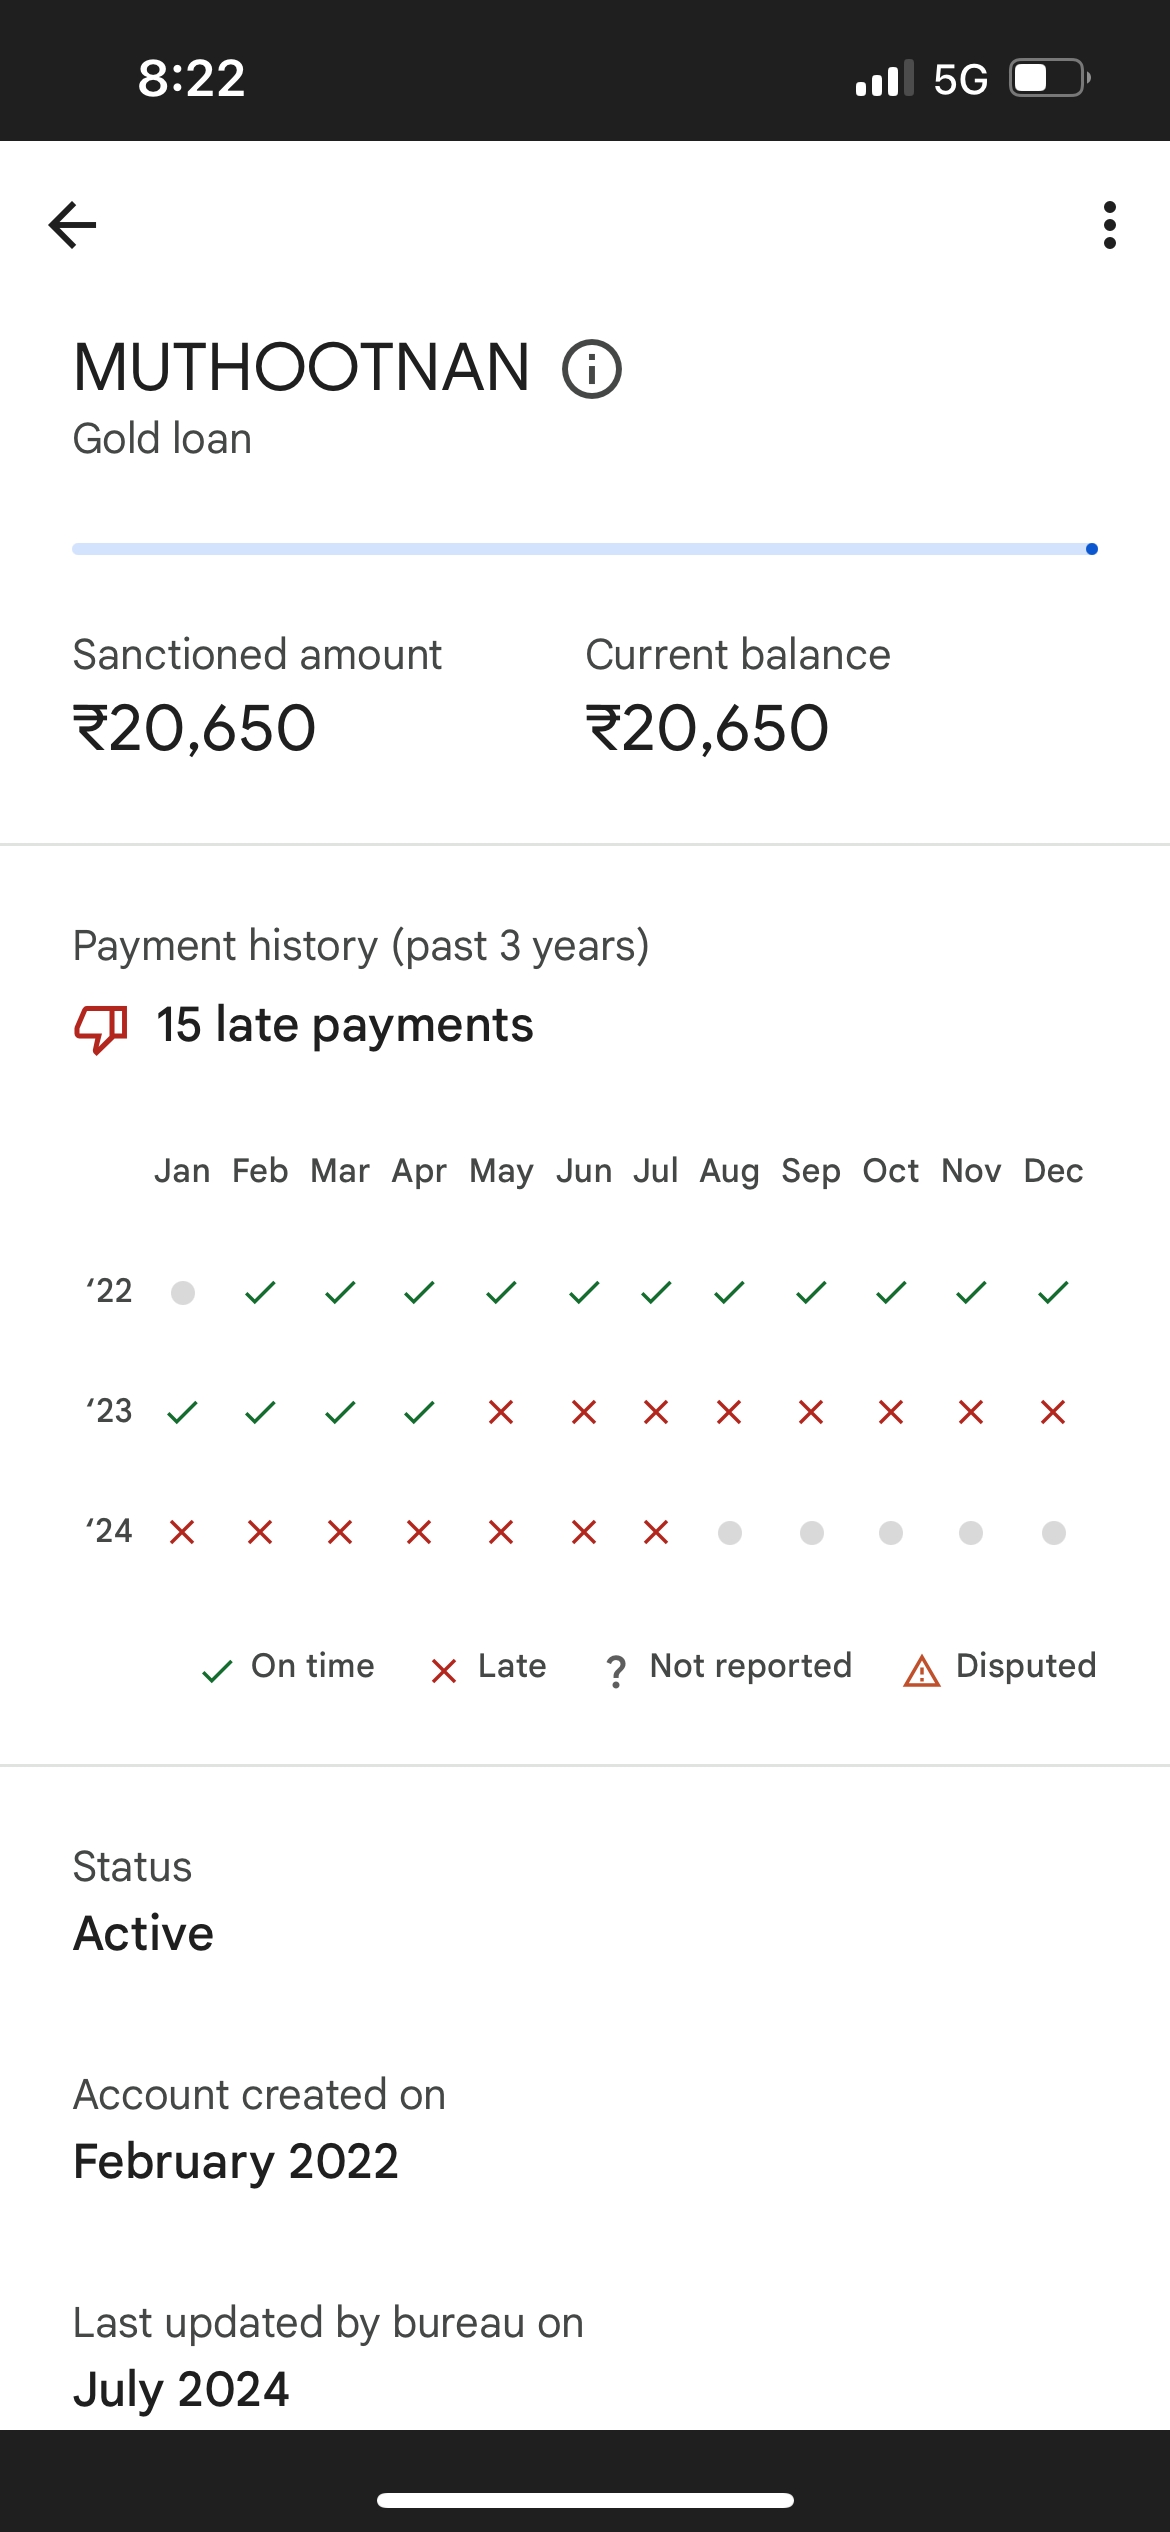Tap the August 2024 grey dot
1170x2532 pixels.
[x=730, y=1532]
